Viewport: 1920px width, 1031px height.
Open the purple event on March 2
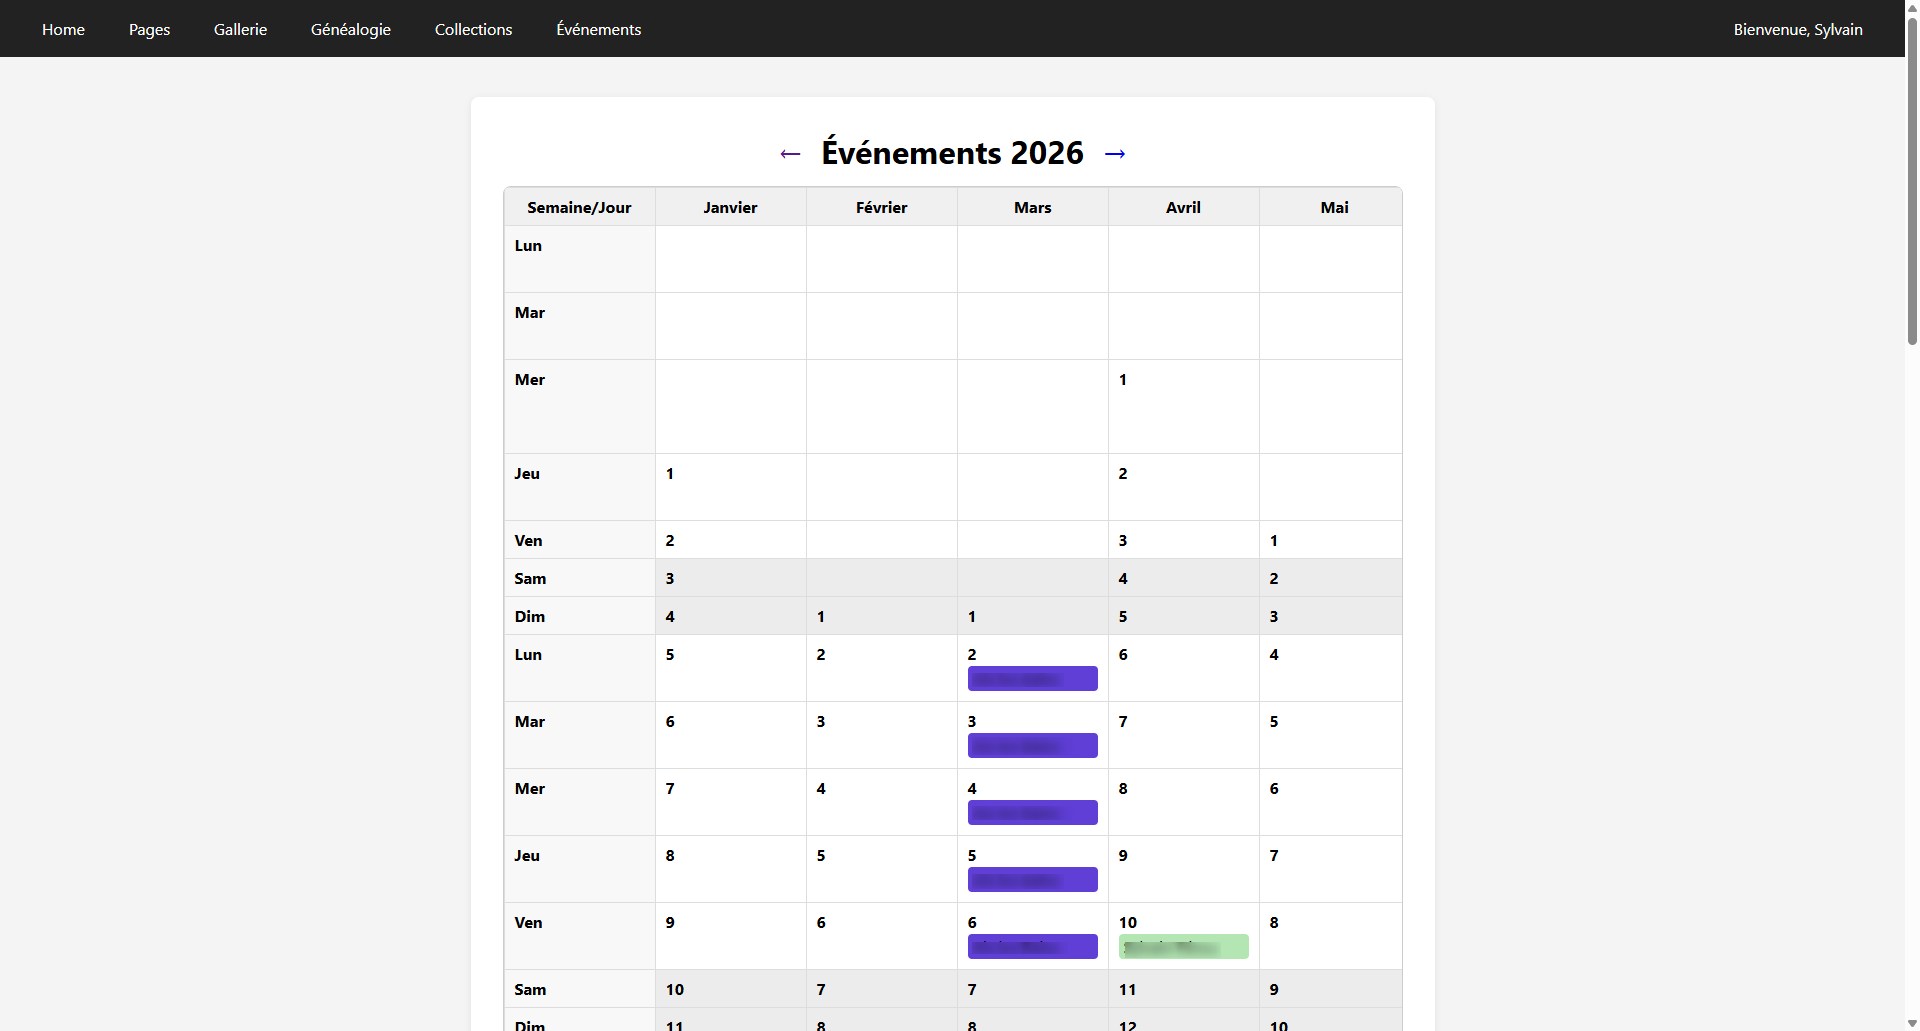1032,678
